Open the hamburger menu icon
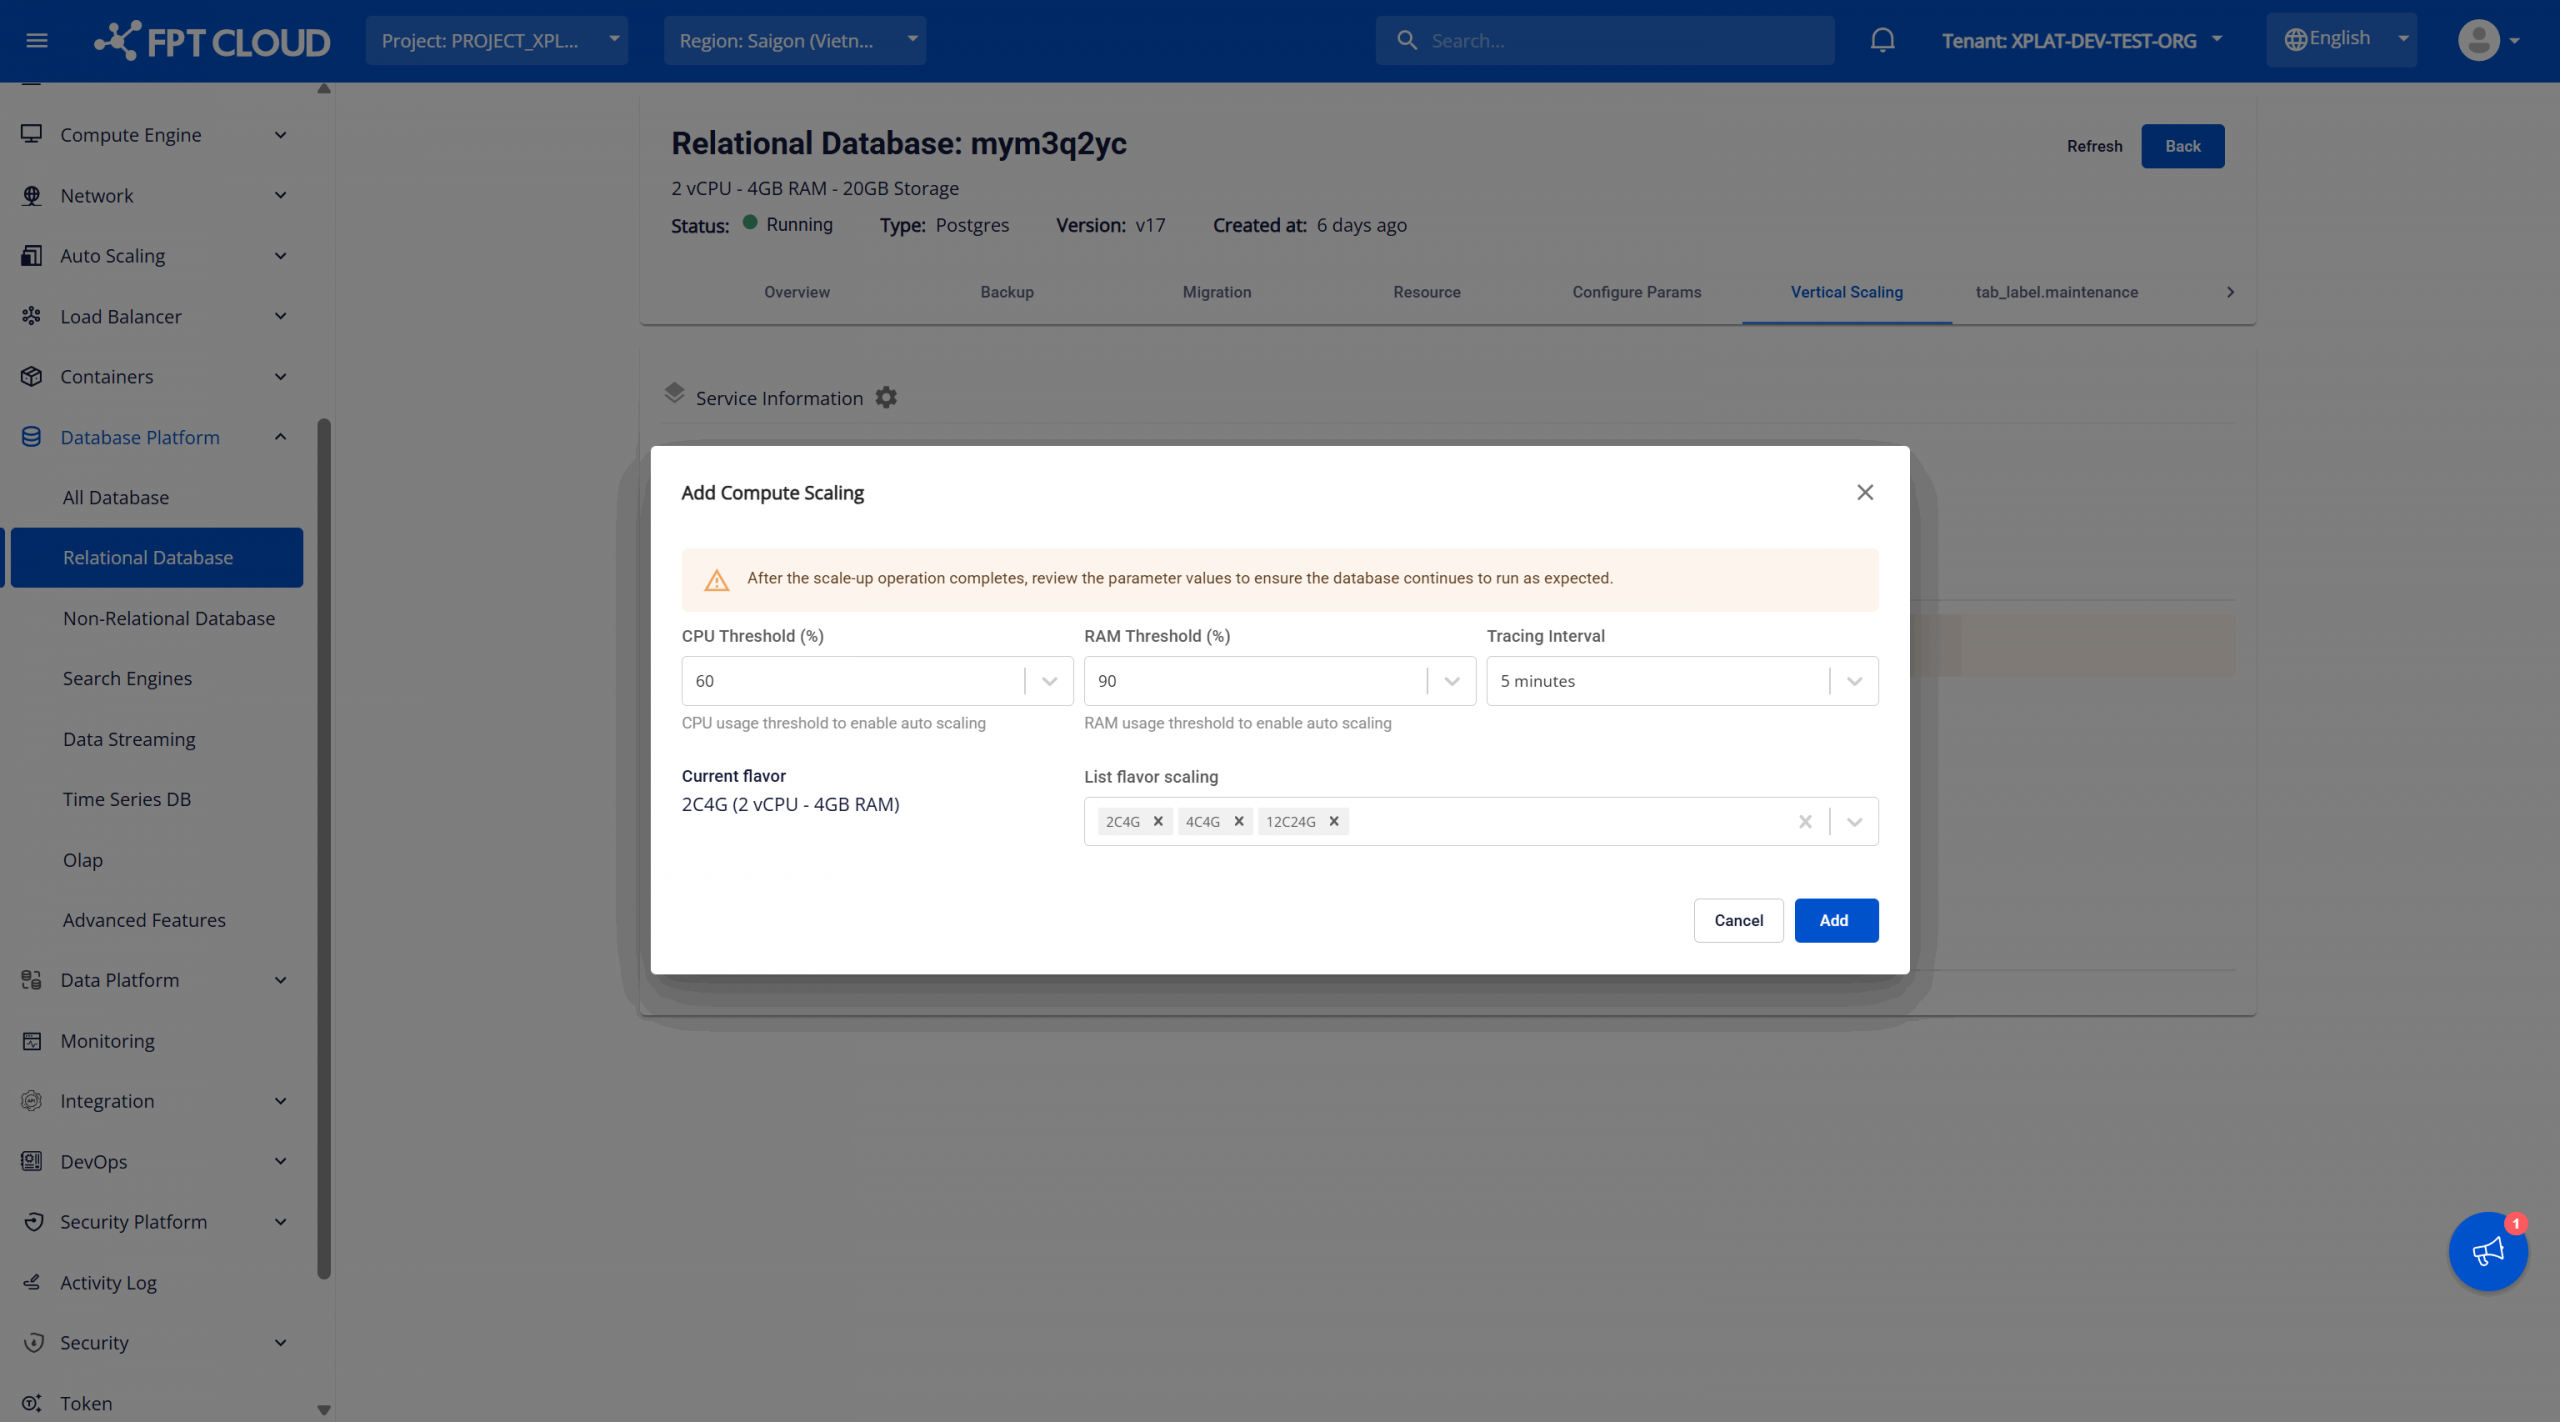Viewport: 2560px width, 1422px height. [x=37, y=40]
